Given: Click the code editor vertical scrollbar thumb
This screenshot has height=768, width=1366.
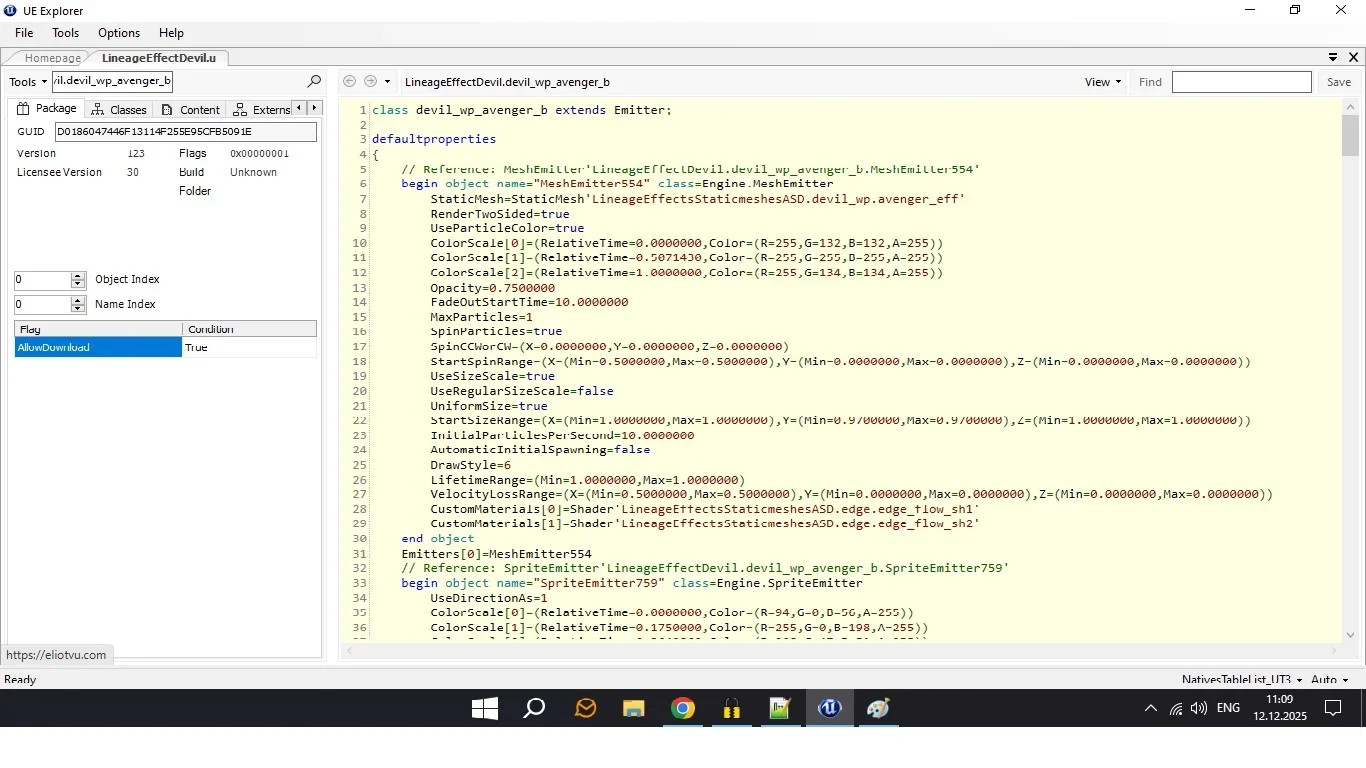Looking at the screenshot, I should point(1351,135).
